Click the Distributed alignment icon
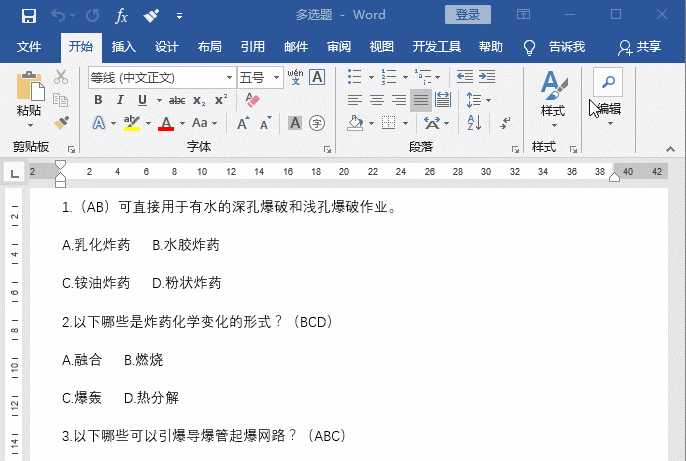686x461 pixels. (443, 100)
